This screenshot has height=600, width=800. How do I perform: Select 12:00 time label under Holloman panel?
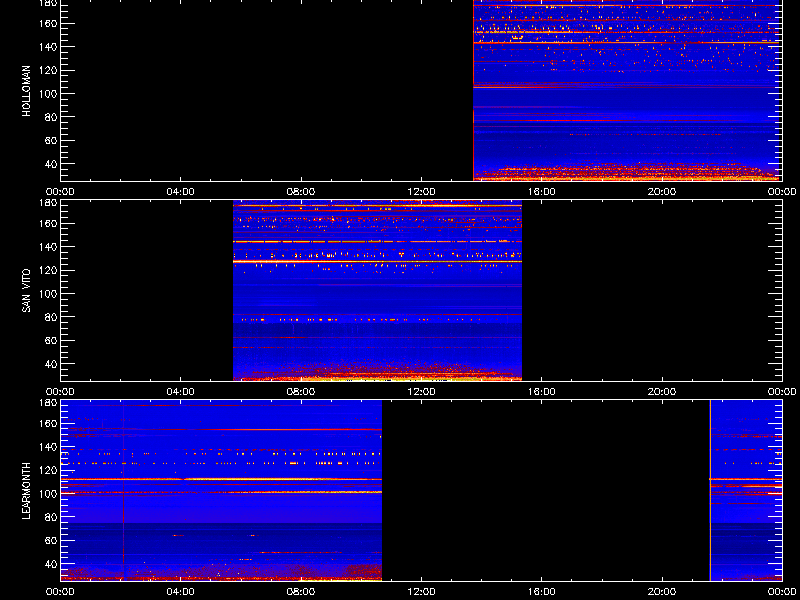pos(421,192)
